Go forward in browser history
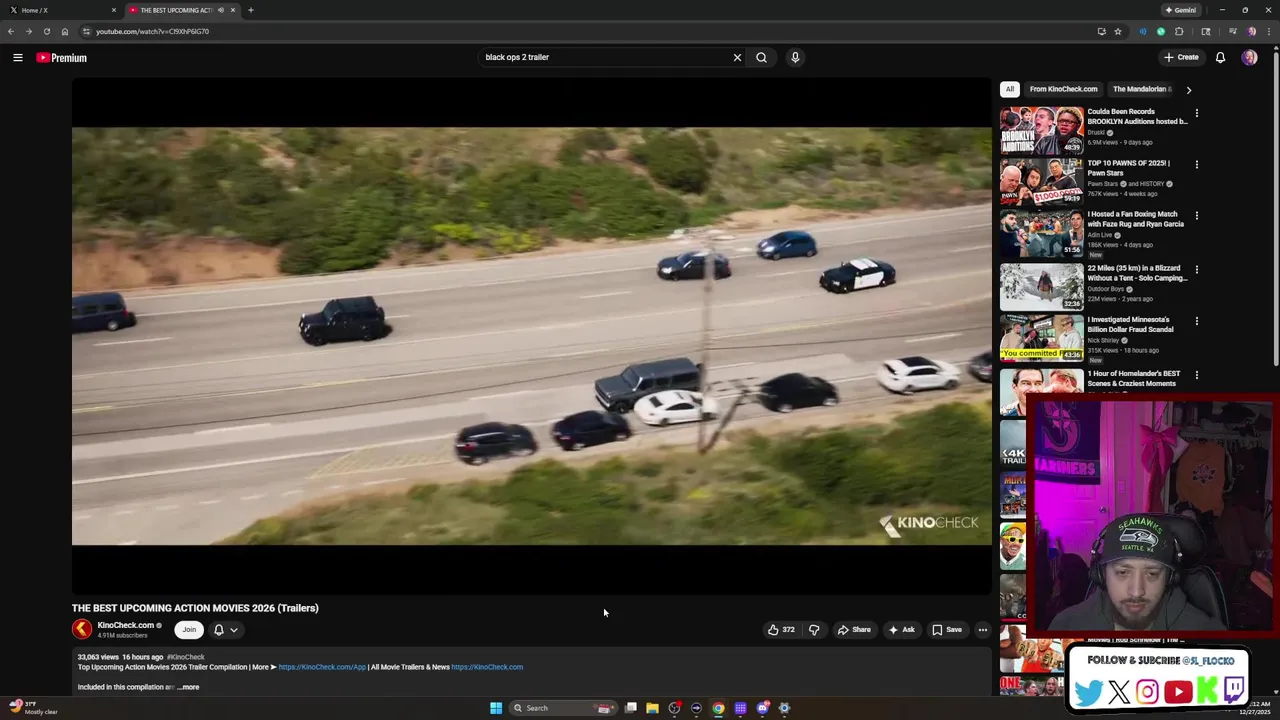 28,31
